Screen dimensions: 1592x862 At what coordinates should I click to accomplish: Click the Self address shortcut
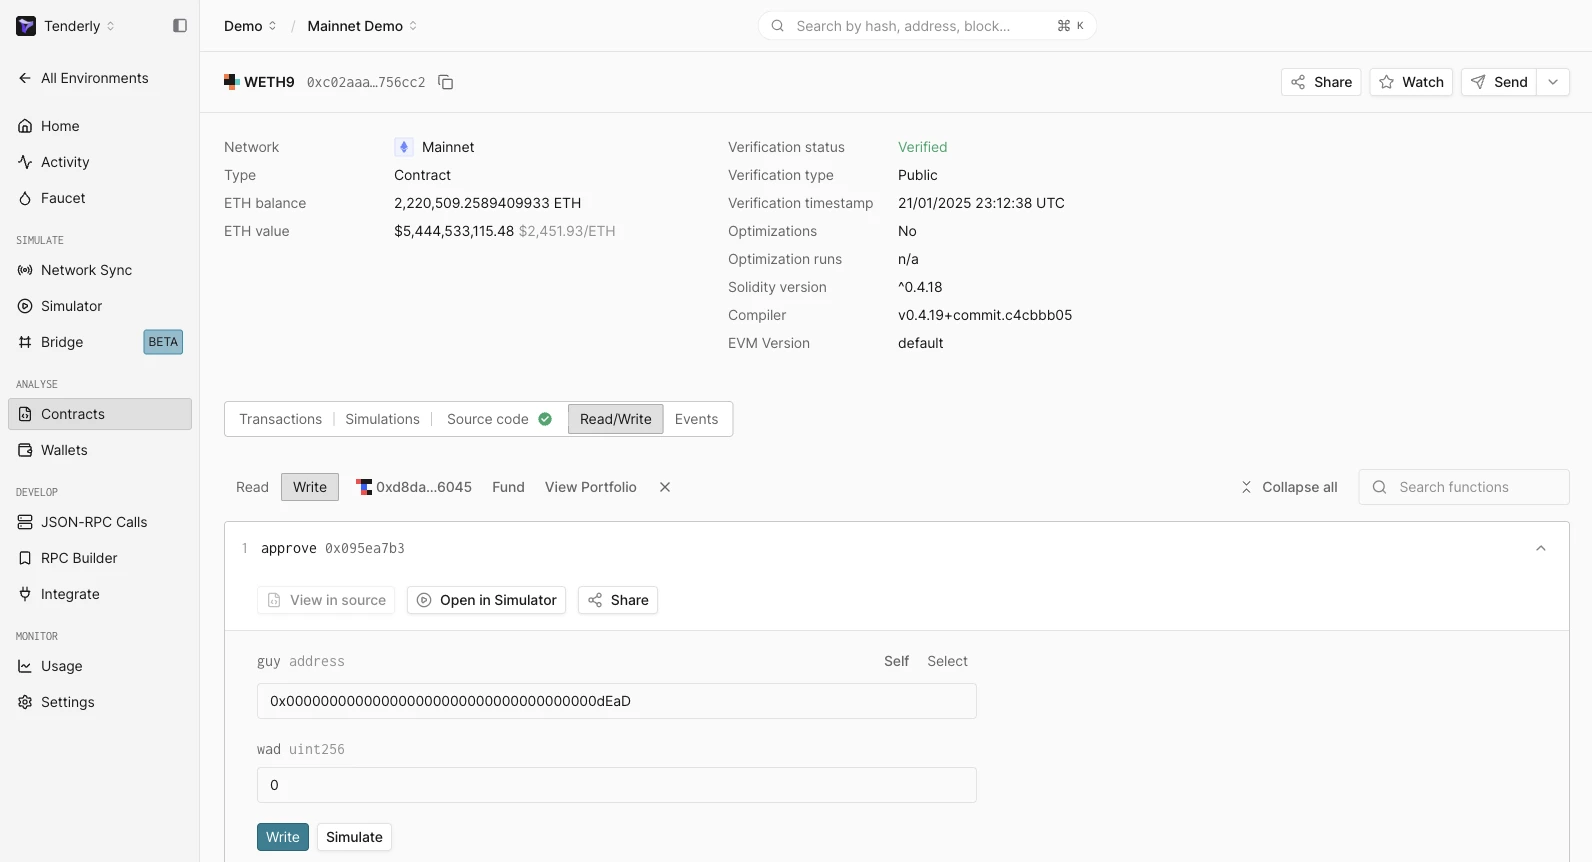click(896, 661)
